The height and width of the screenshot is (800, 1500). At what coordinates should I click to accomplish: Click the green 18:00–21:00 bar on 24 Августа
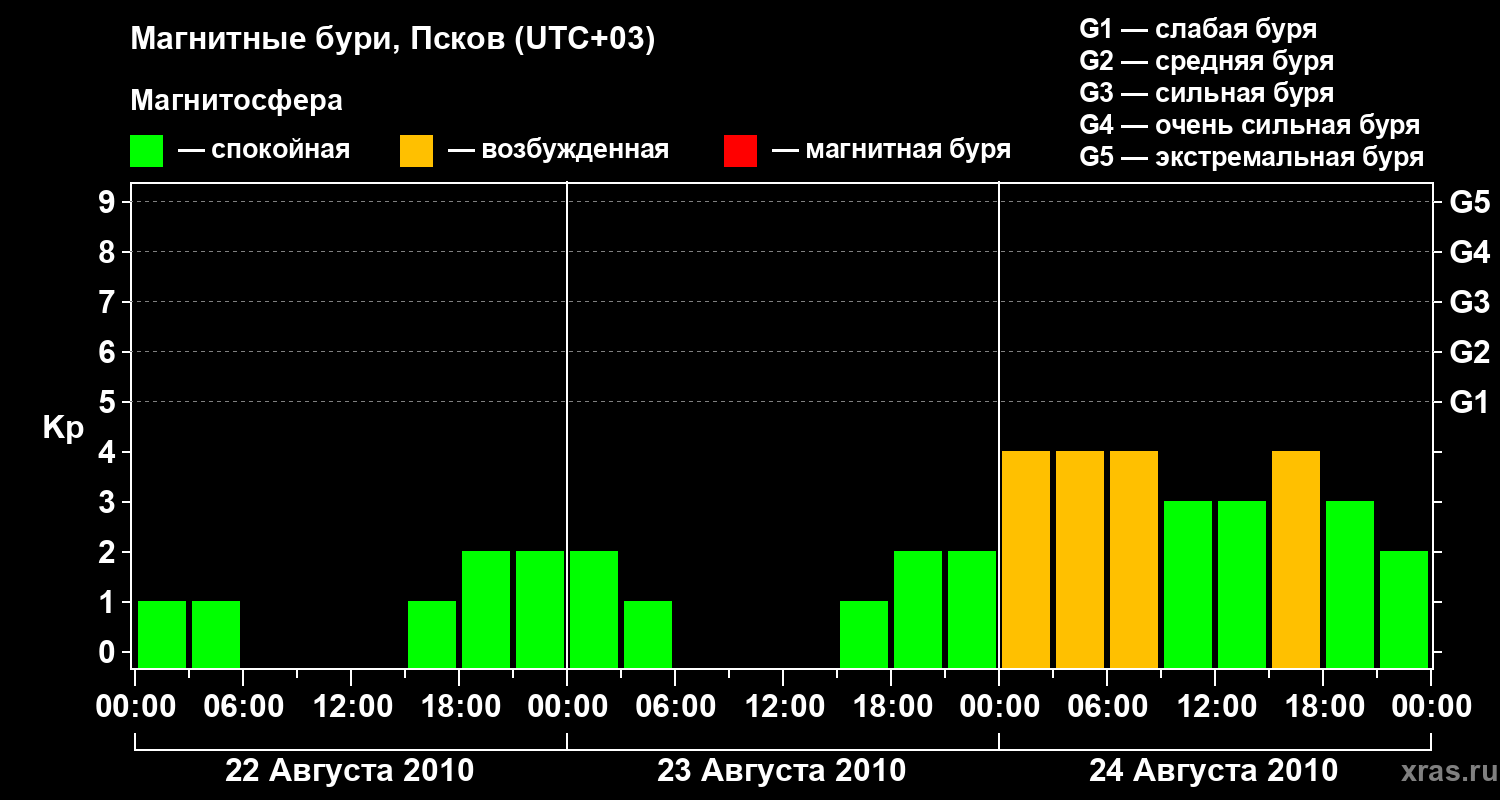[x=1350, y=584]
